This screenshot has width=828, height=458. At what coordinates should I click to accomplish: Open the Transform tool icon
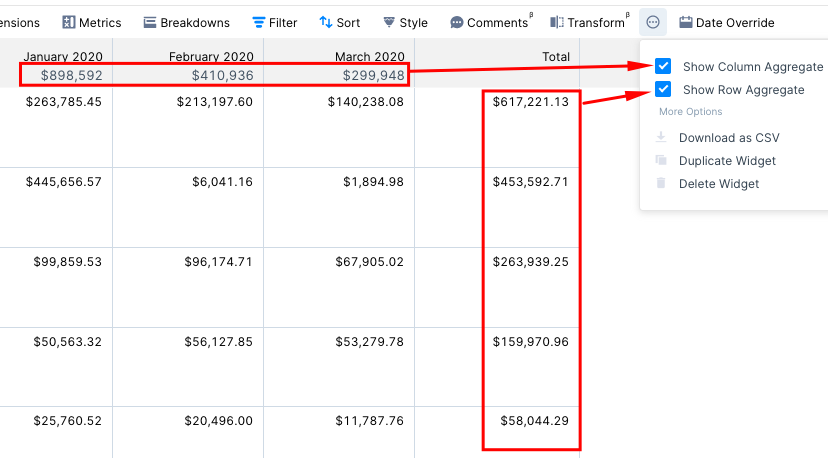[557, 22]
